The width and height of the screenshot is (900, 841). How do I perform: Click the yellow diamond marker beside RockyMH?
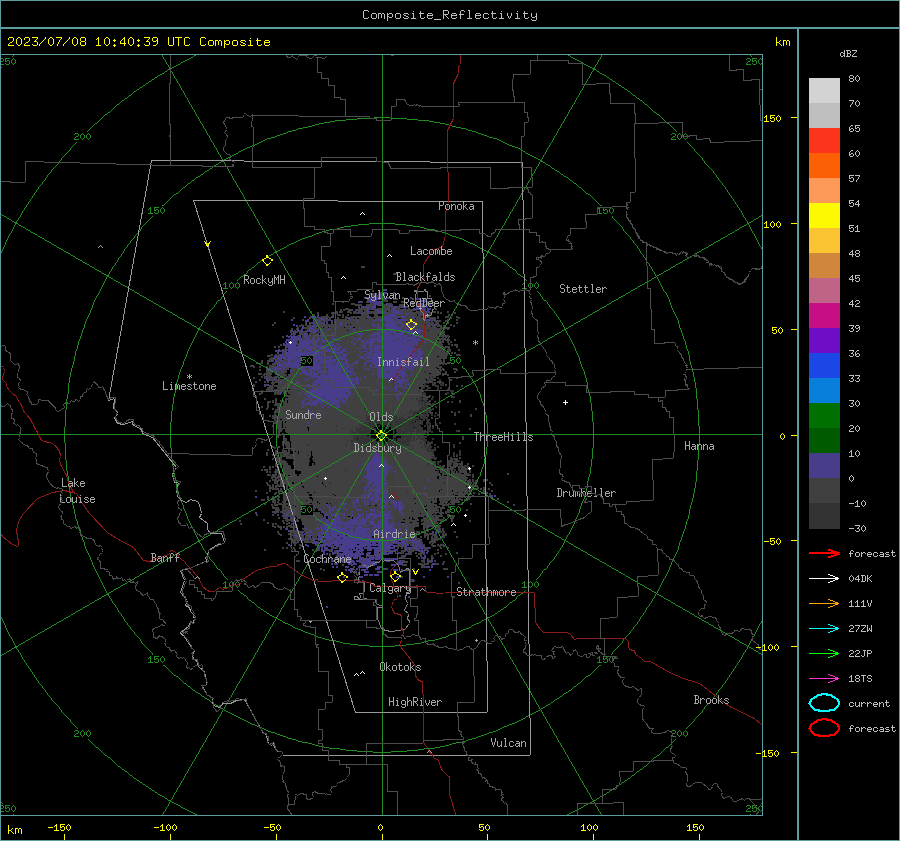(x=267, y=261)
